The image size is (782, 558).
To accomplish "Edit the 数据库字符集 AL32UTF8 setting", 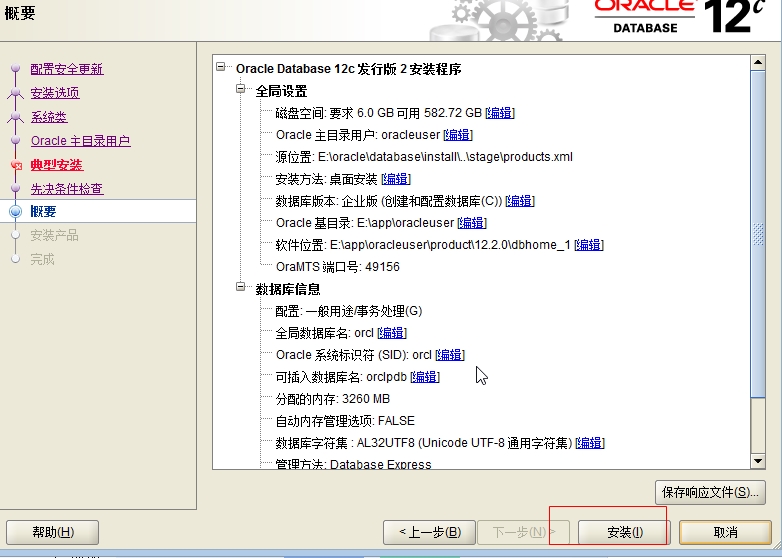I will [x=590, y=442].
